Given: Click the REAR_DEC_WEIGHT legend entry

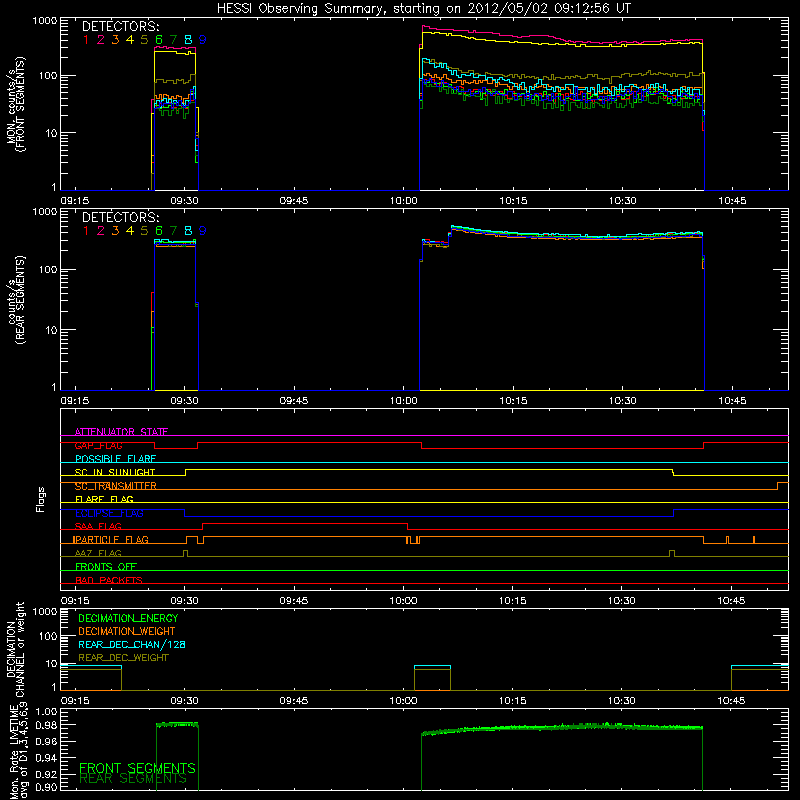Looking at the screenshot, I should tap(123, 658).
